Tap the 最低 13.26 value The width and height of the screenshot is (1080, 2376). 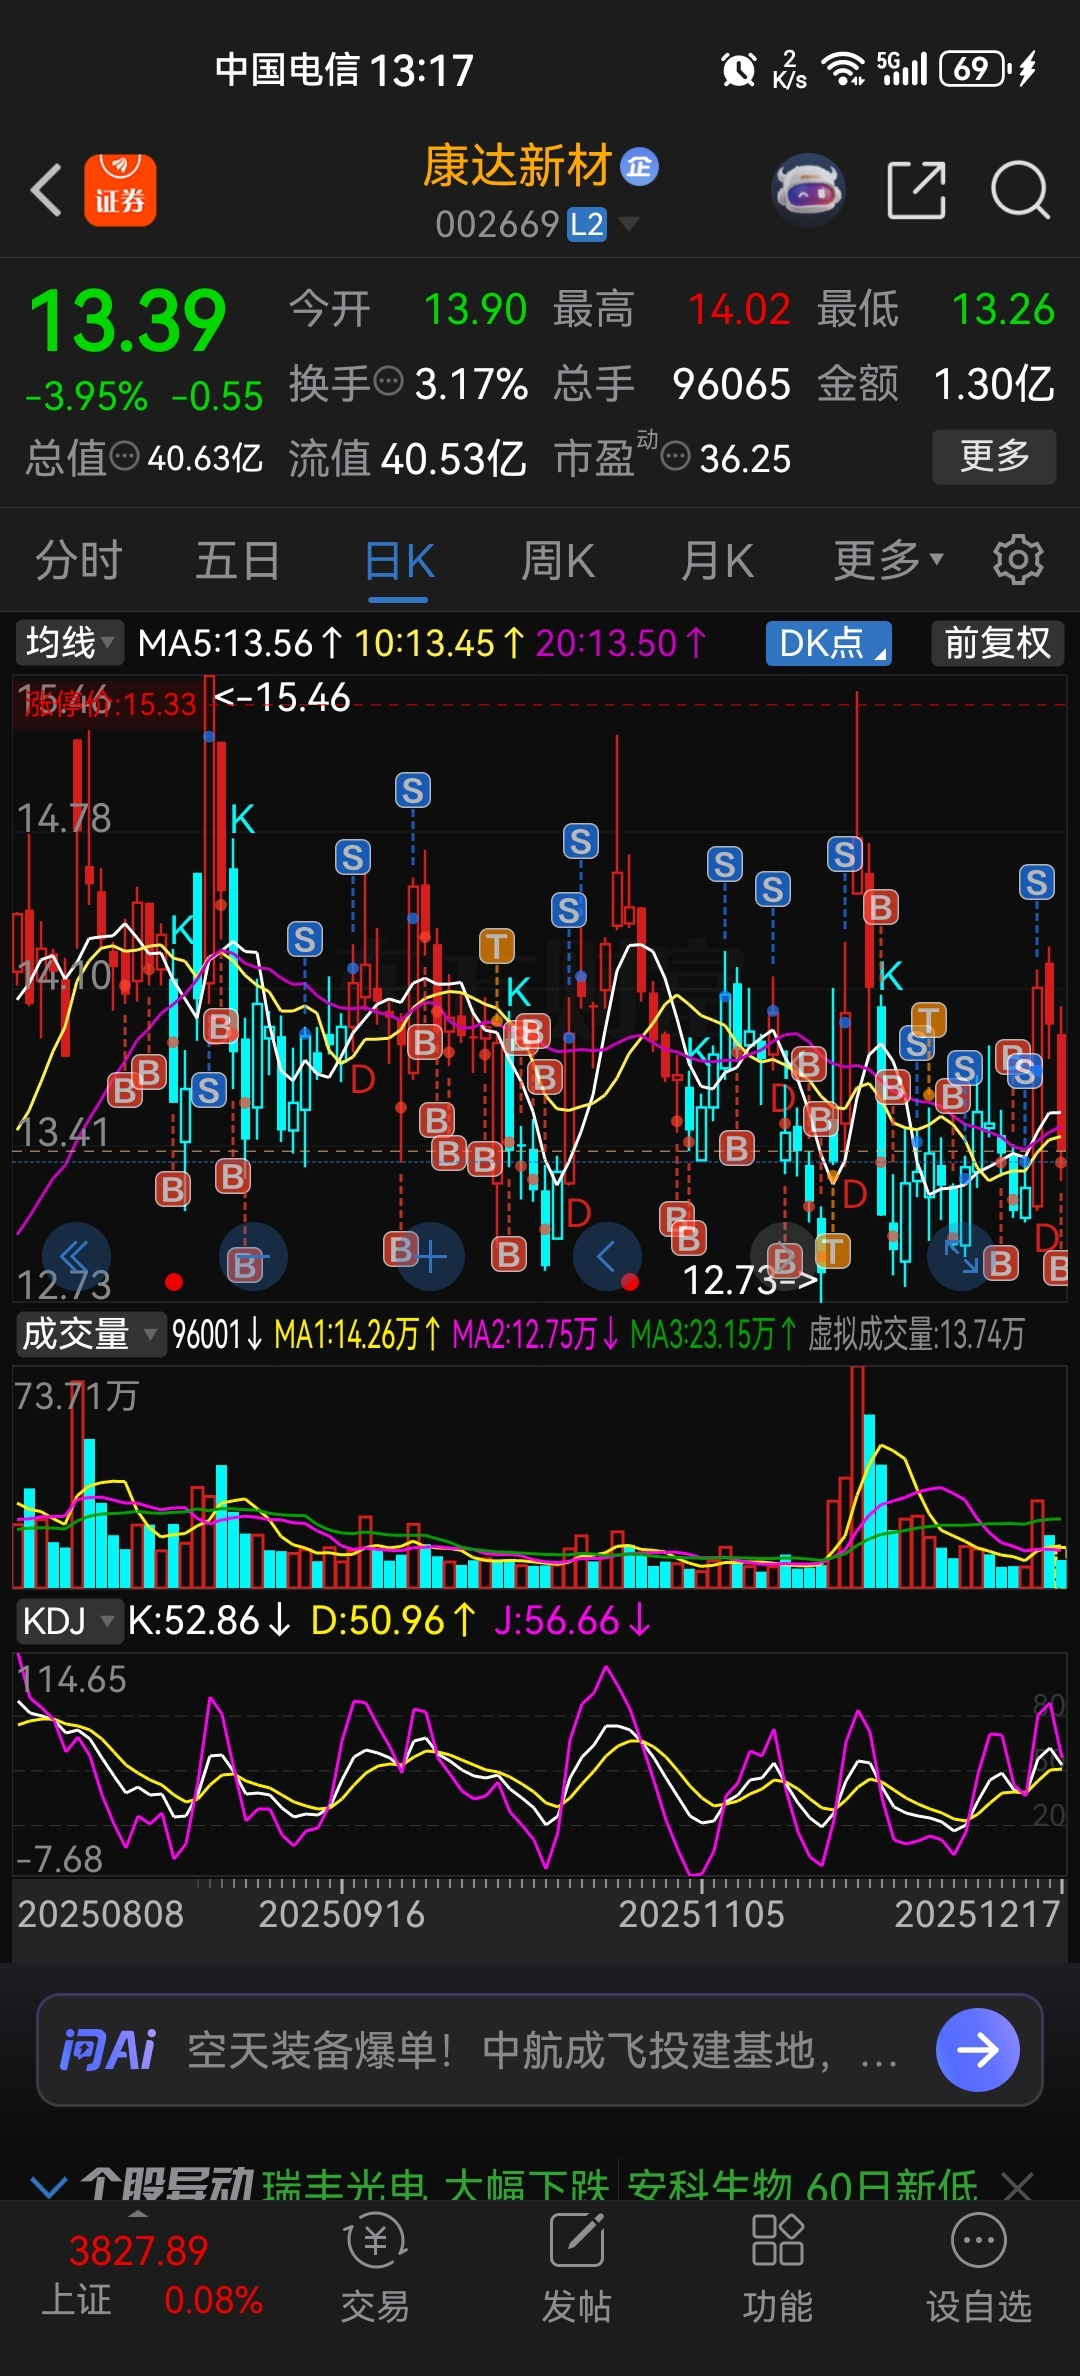point(1003,310)
